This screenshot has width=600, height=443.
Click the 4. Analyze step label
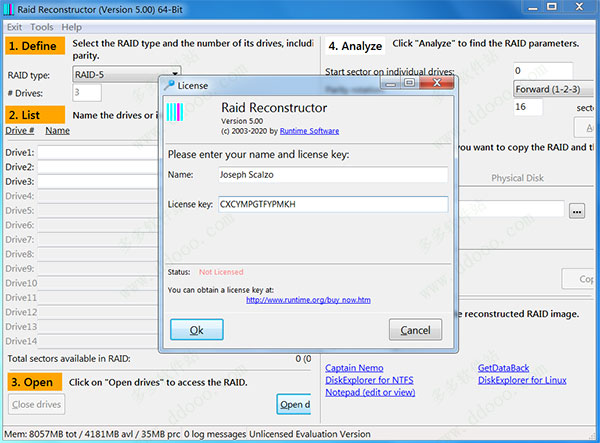(355, 46)
